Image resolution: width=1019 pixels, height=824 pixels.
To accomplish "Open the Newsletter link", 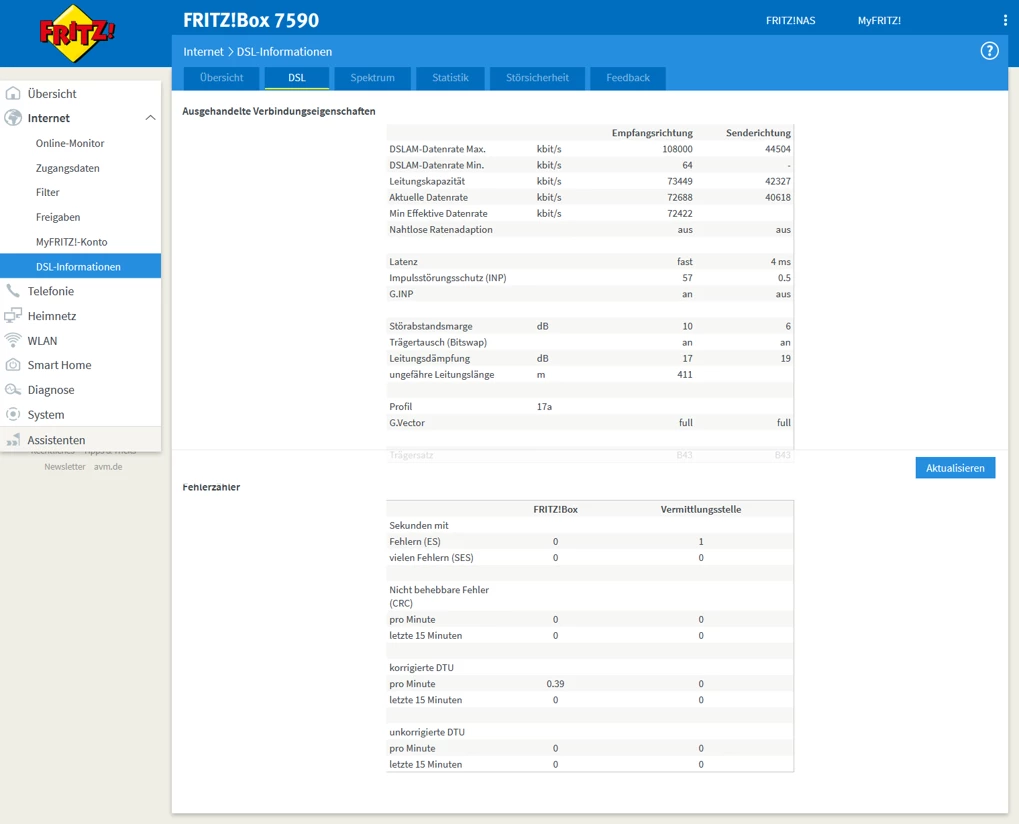I will 64,467.
